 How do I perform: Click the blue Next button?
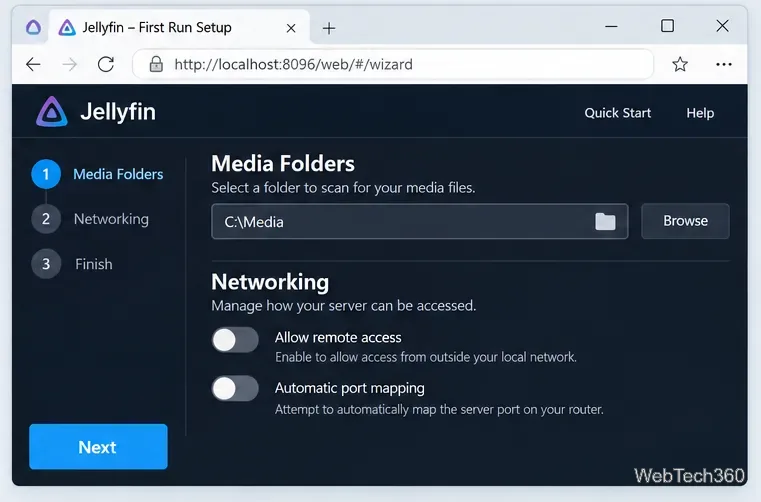98,447
